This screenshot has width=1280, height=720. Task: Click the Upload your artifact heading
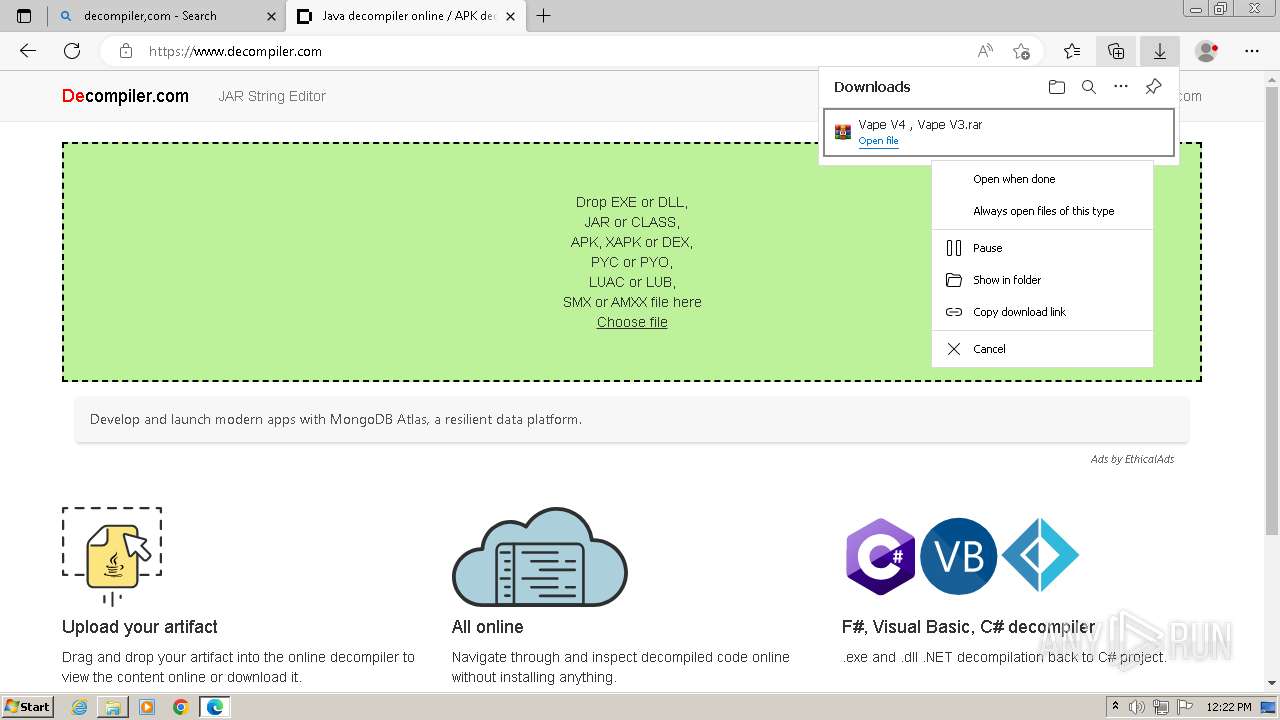pos(140,627)
